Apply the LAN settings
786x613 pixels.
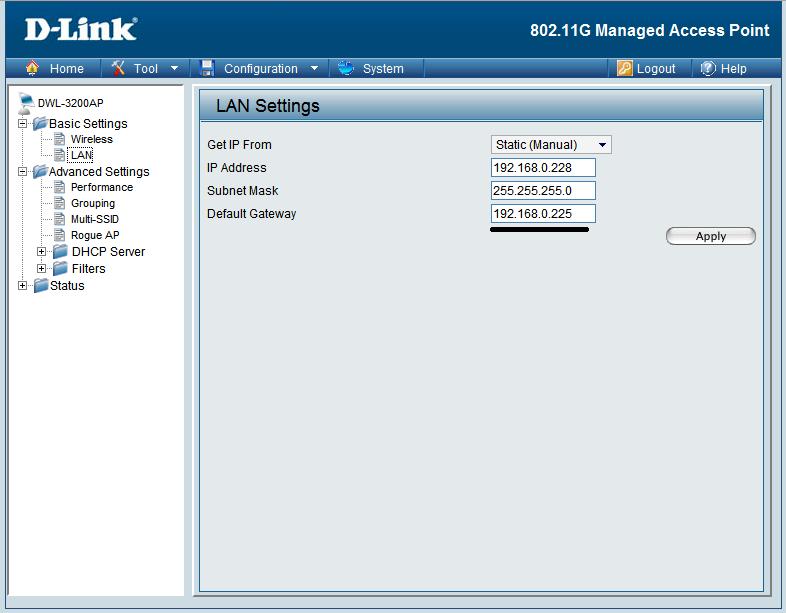(x=711, y=236)
